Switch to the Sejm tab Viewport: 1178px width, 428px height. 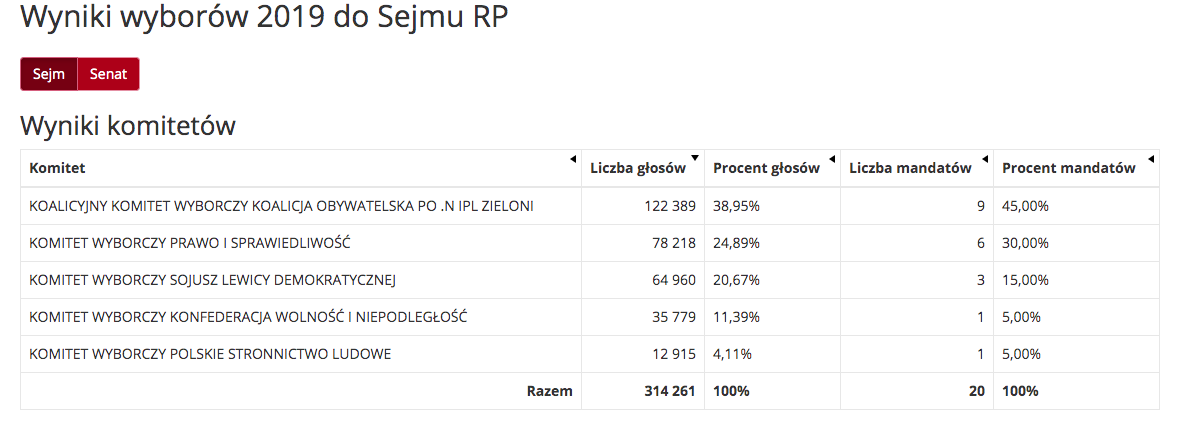[49, 74]
